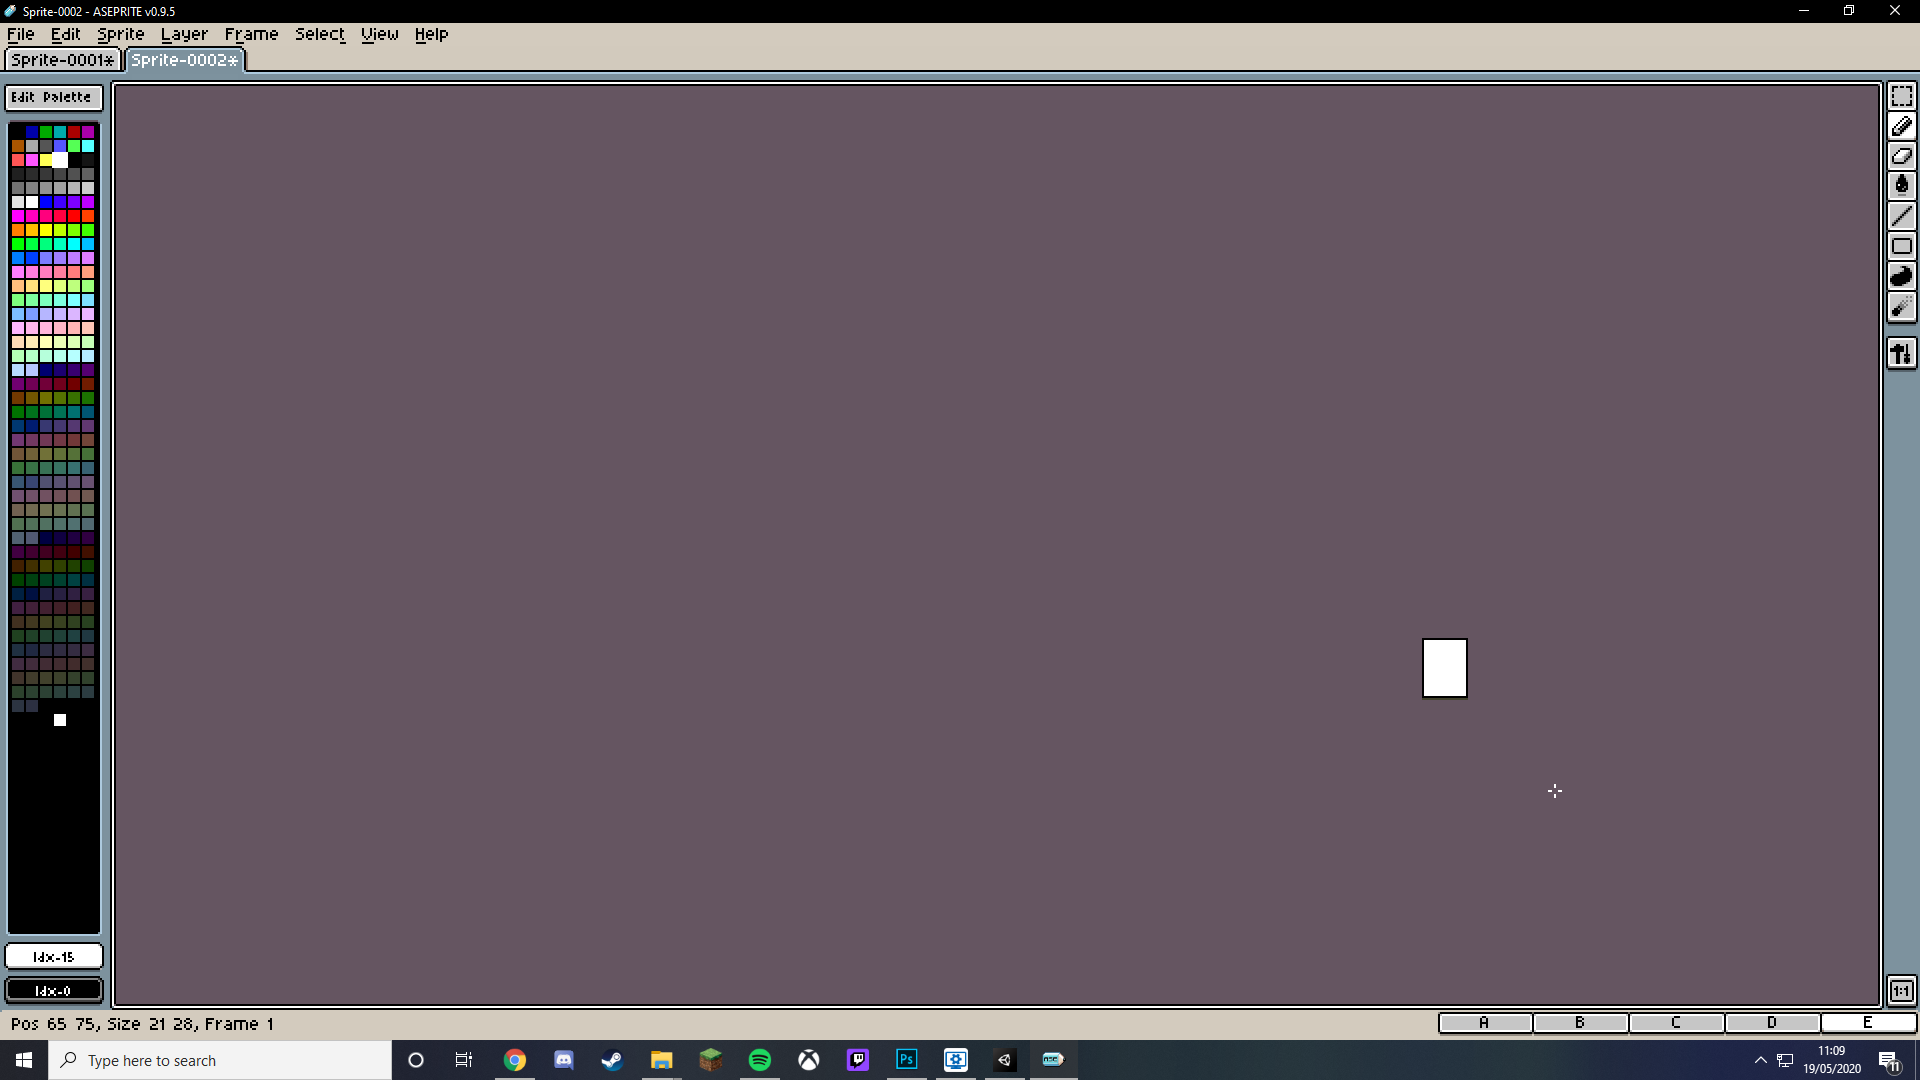The width and height of the screenshot is (1920, 1080).
Task: Select the Spray tool
Action: [x=1901, y=307]
